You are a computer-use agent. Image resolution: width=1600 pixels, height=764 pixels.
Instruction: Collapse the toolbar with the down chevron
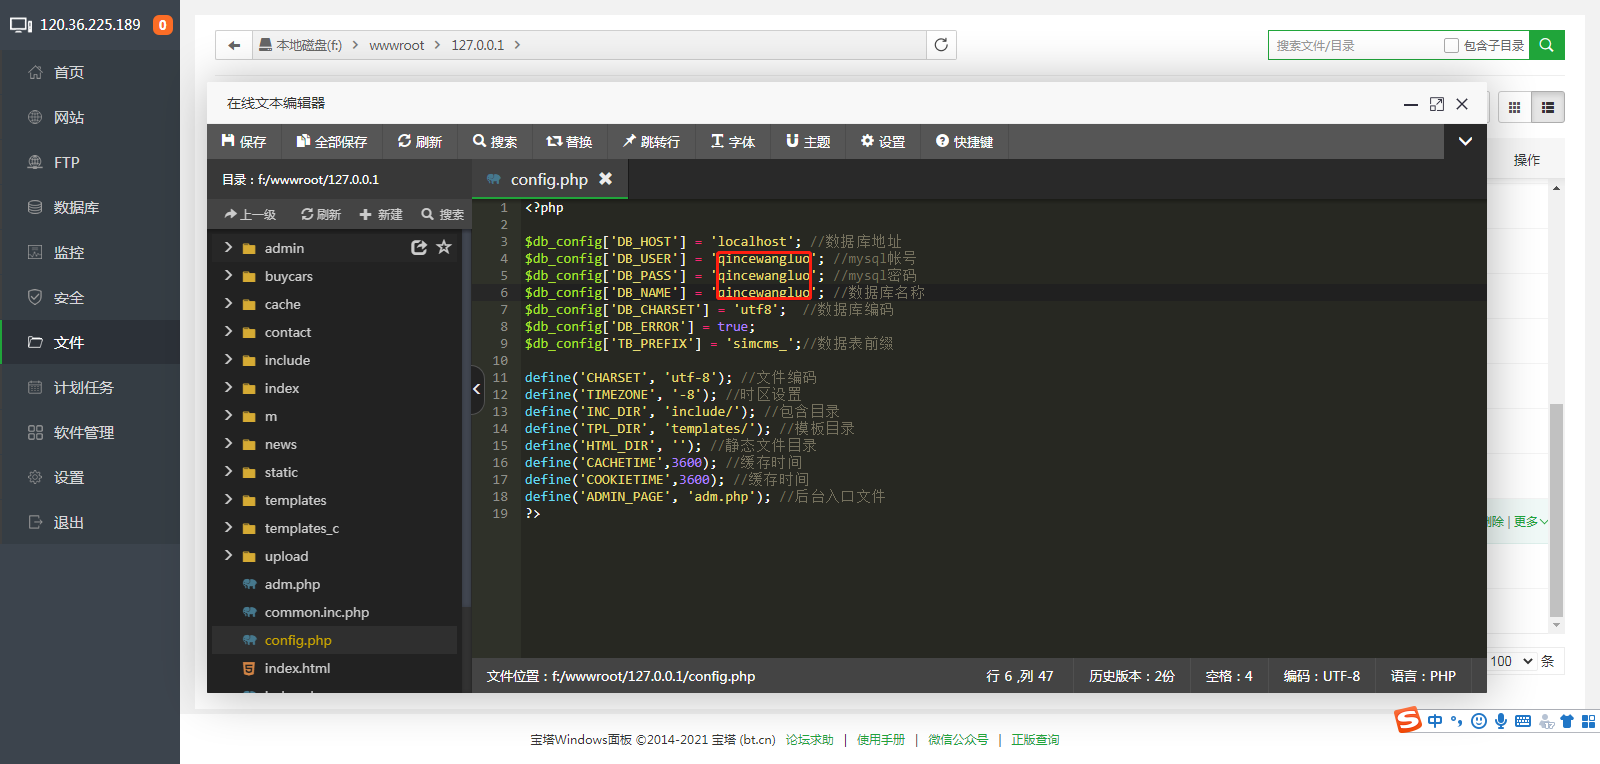(1465, 142)
